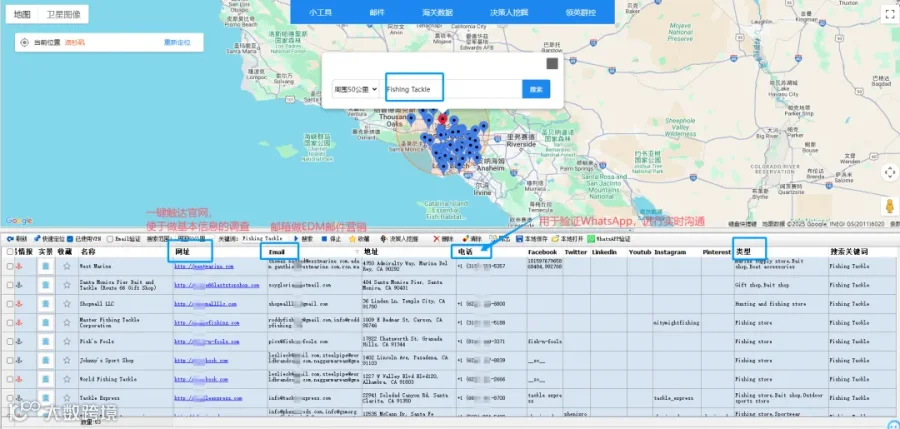Open the 周围50公里 radius dropdown in popup

click(355, 89)
